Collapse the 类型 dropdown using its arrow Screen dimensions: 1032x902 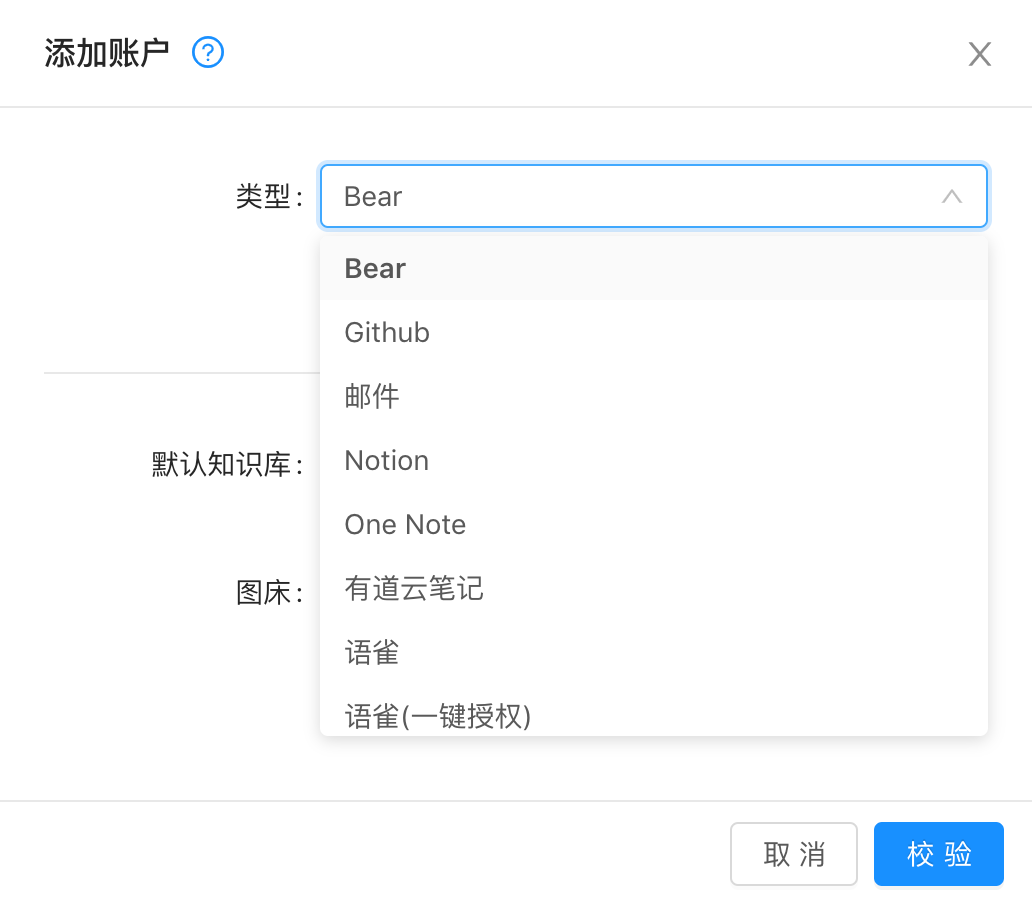[x=951, y=197]
